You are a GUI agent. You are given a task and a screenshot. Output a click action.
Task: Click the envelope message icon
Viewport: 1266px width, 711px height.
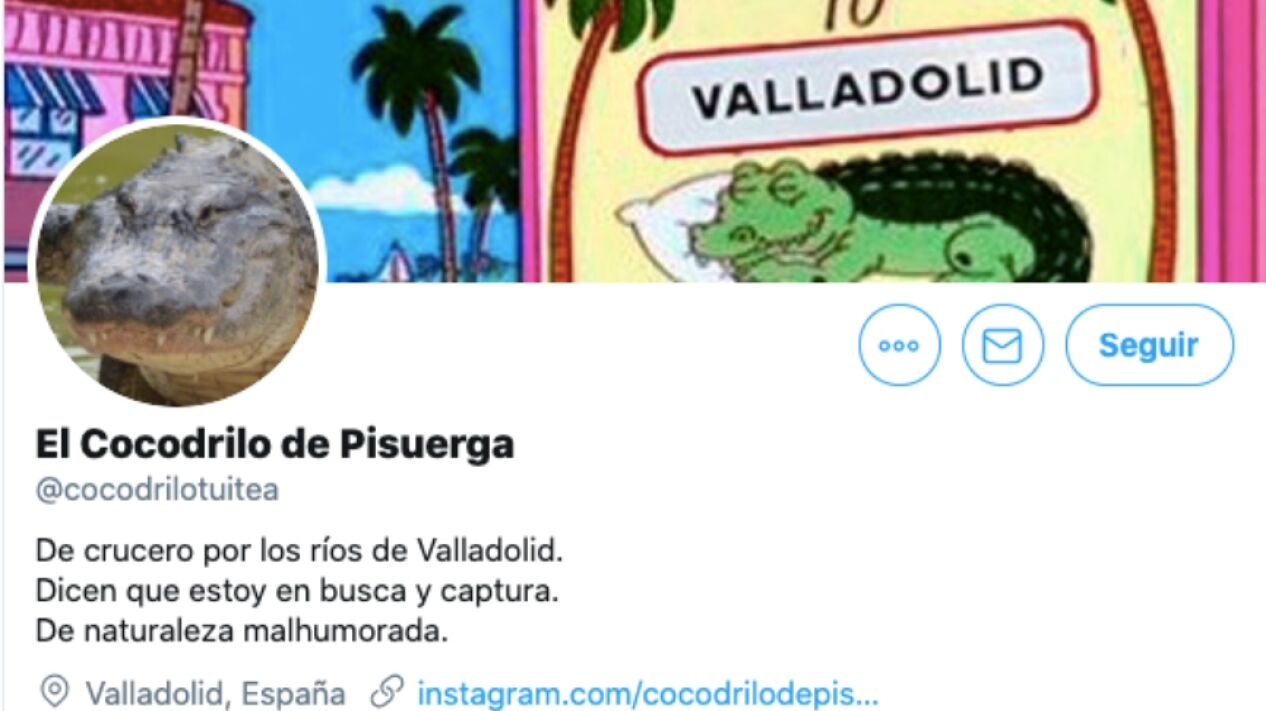pos(1002,346)
